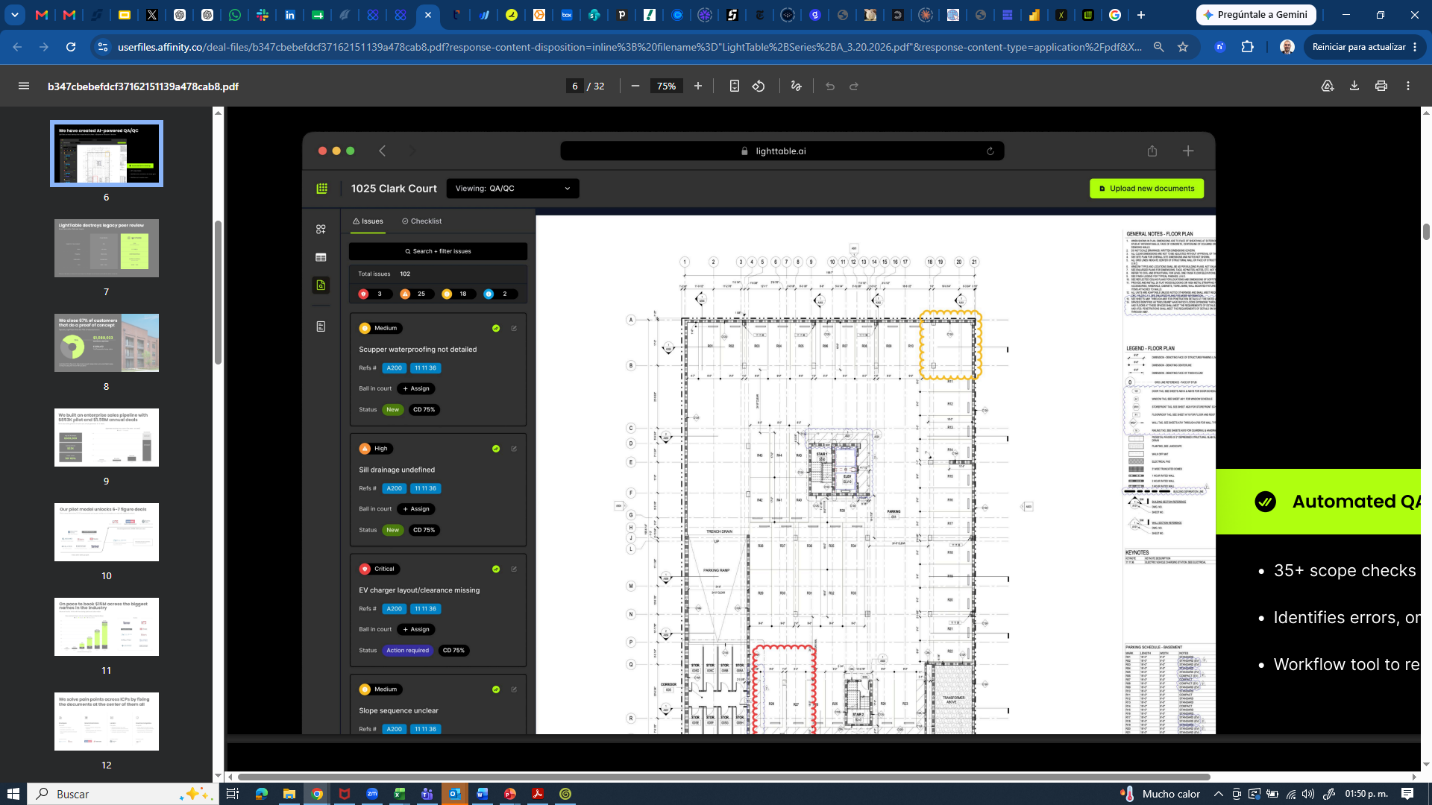Open the page 8 thumbnail
The image size is (1432, 805).
click(106, 343)
